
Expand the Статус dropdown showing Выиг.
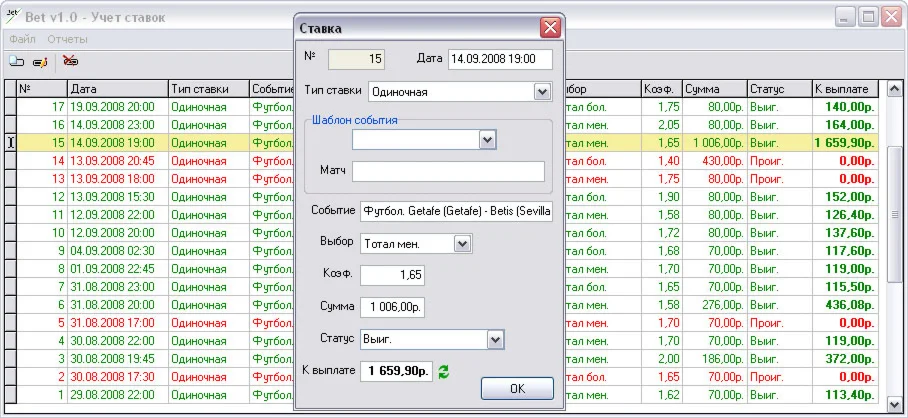pos(493,340)
